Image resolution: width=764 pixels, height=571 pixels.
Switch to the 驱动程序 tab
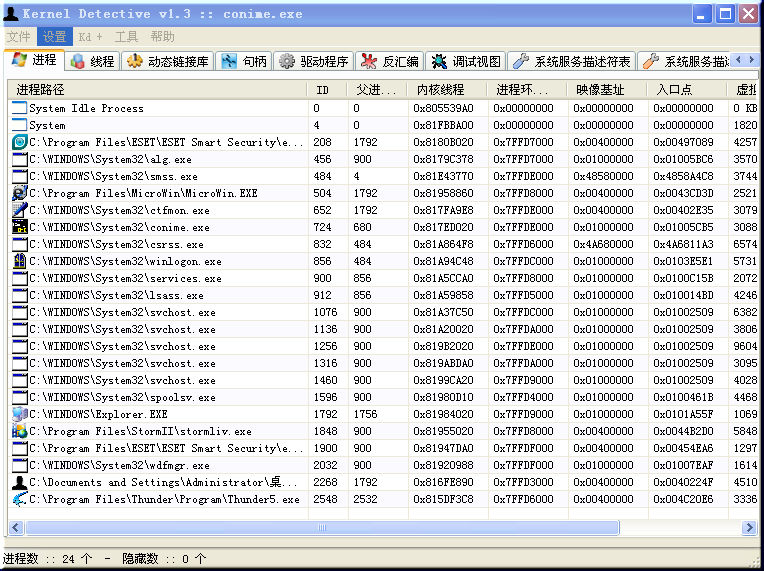point(314,61)
